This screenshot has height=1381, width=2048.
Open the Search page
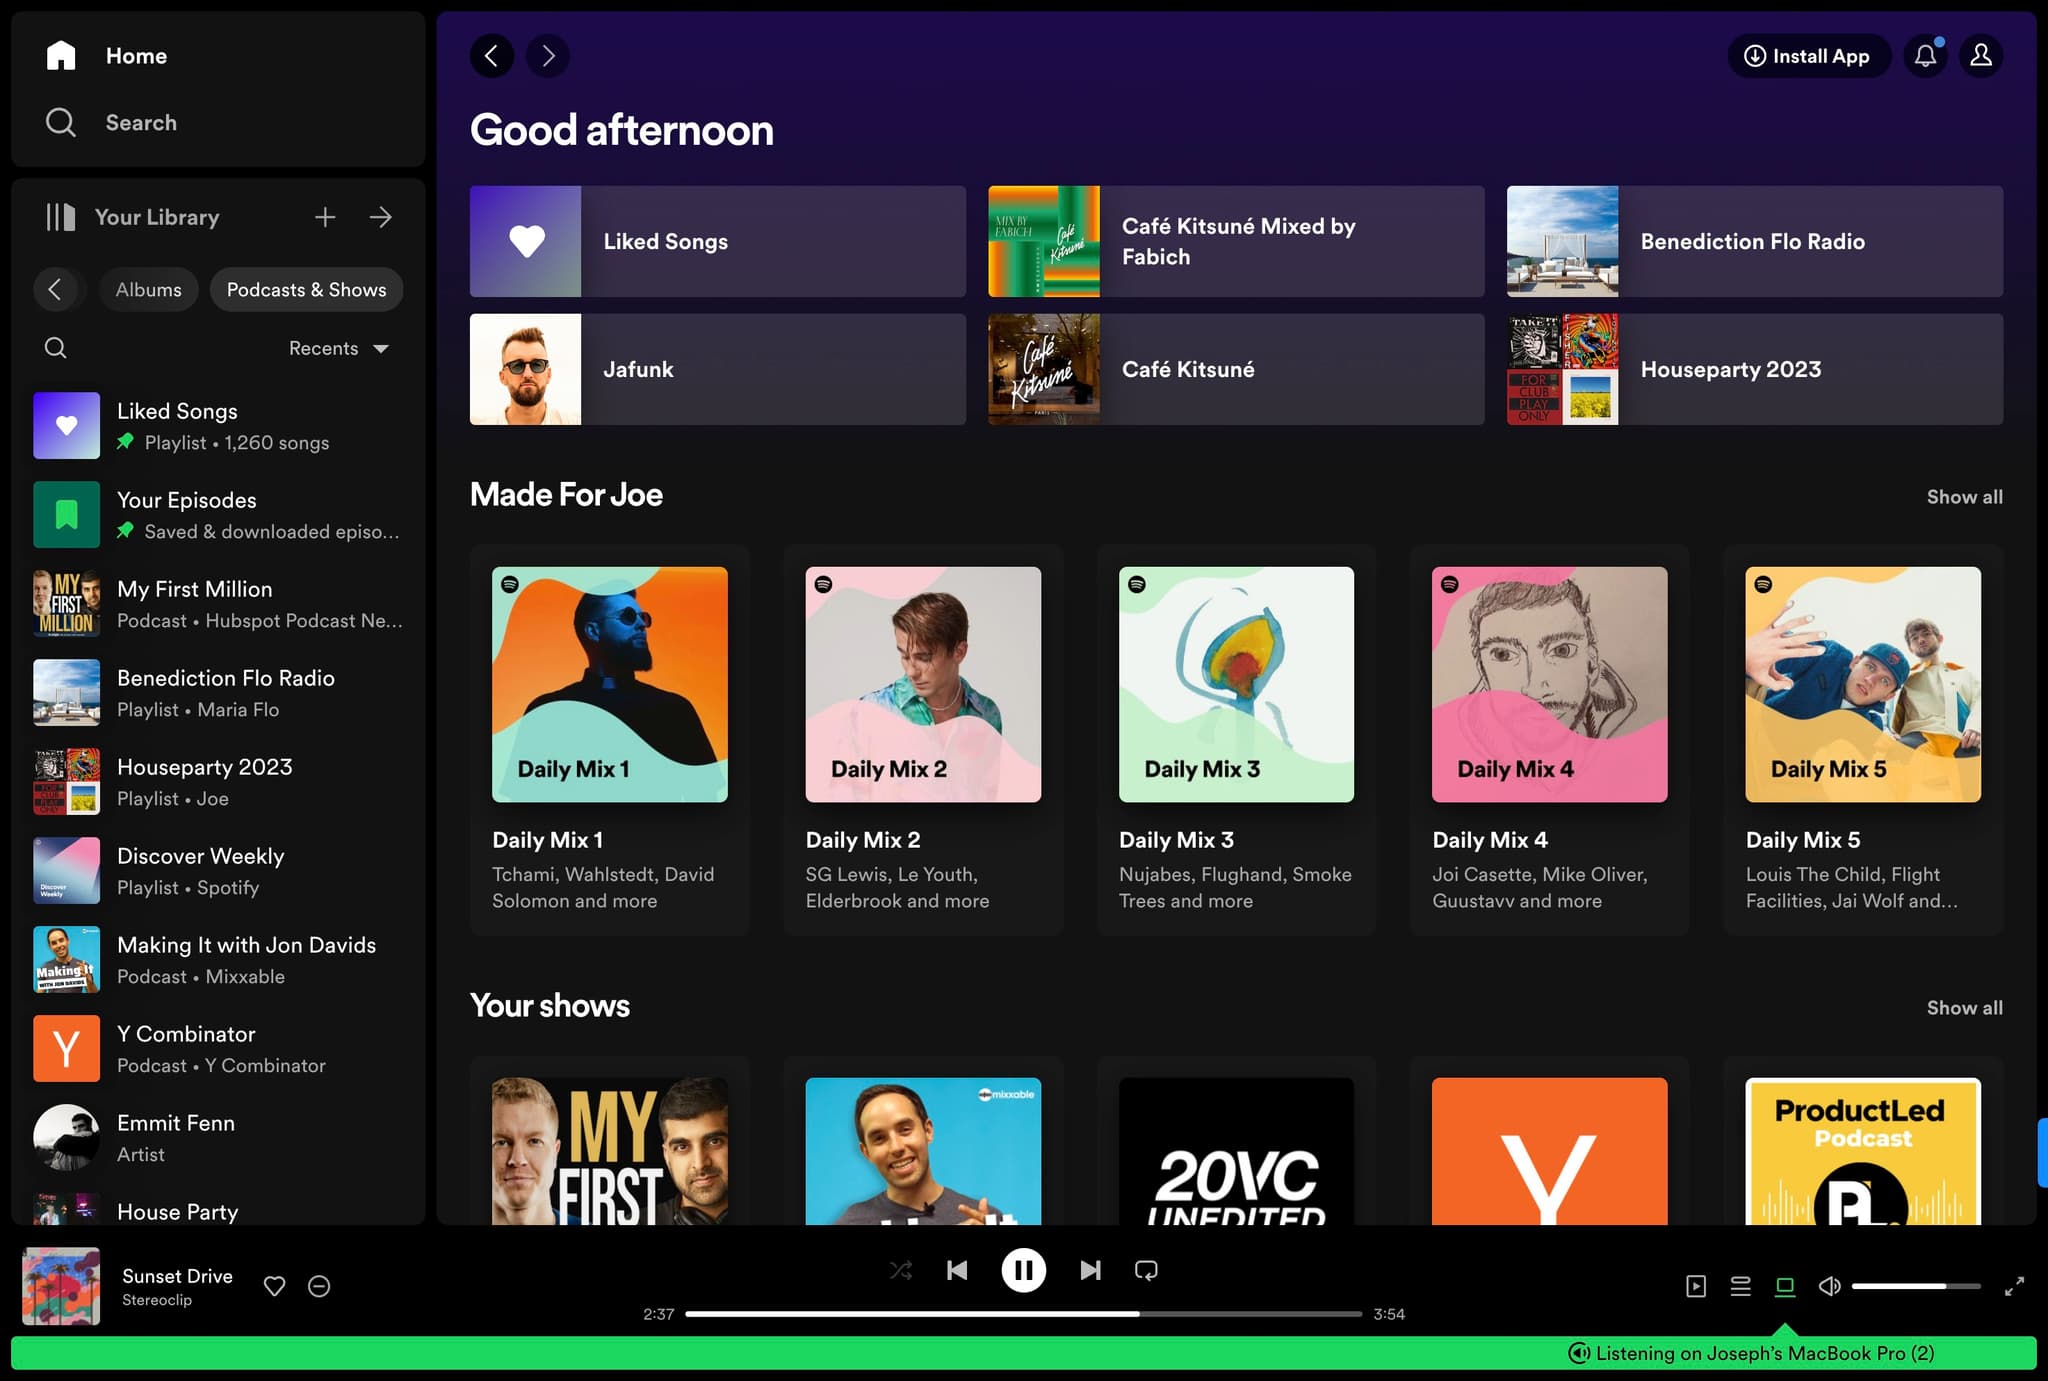pyautogui.click(x=140, y=122)
